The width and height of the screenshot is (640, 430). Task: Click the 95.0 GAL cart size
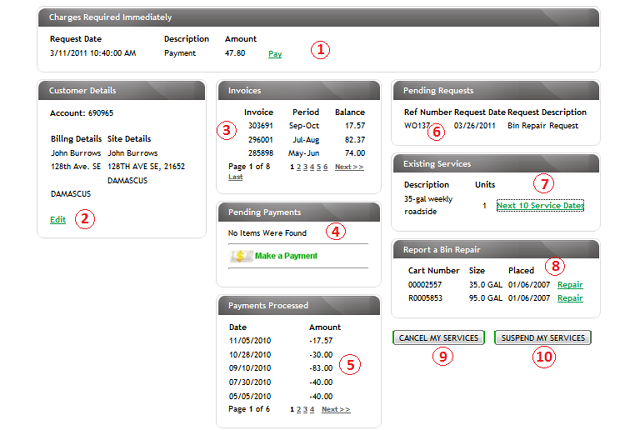tap(485, 298)
